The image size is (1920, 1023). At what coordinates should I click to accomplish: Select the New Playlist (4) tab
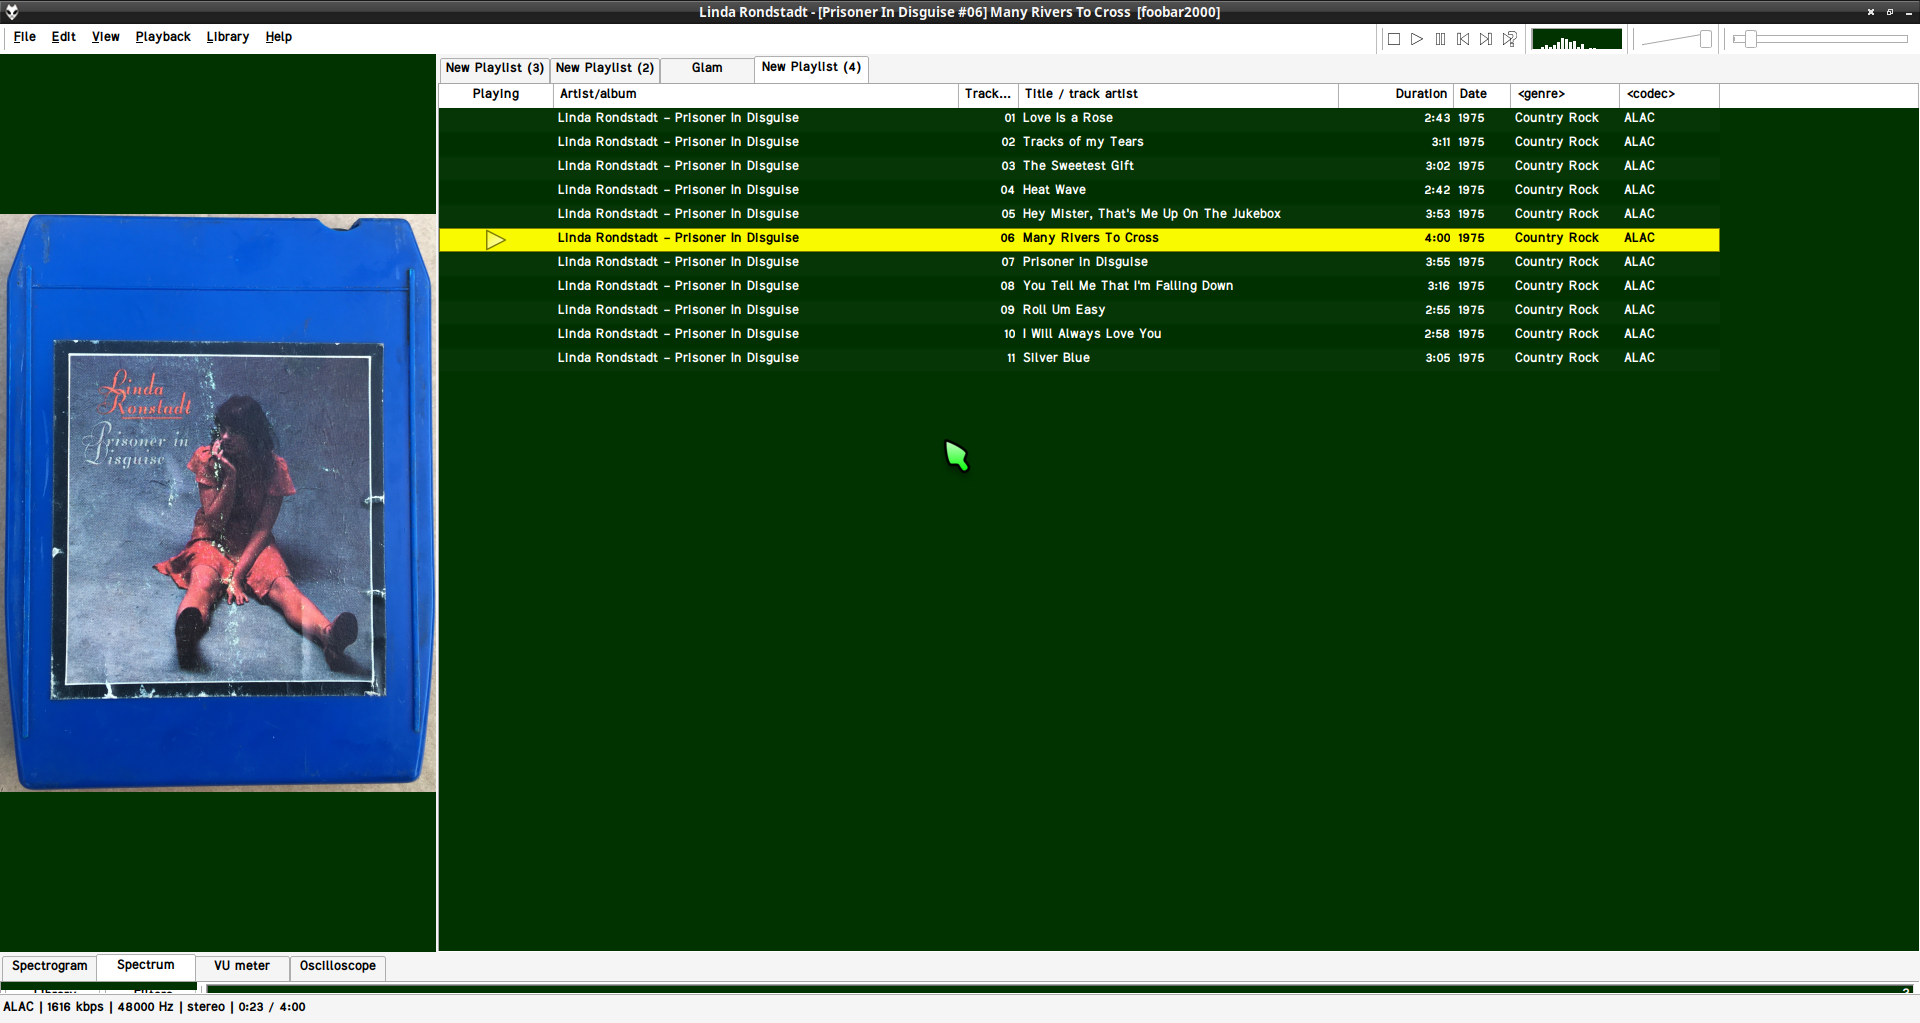811,67
